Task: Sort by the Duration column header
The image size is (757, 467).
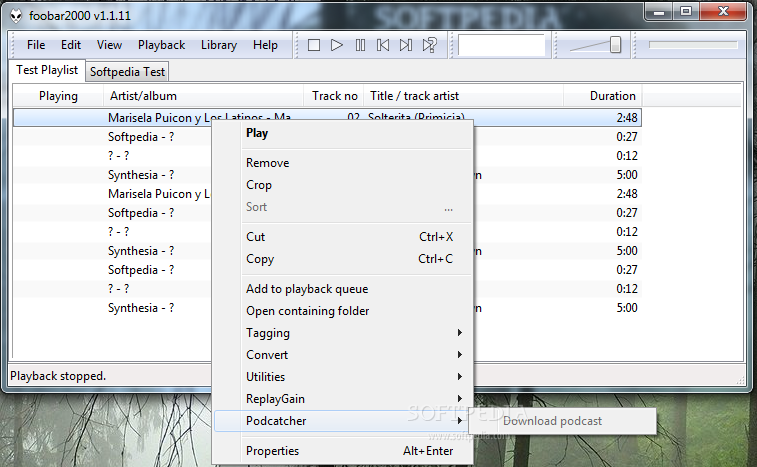Action: pos(603,96)
